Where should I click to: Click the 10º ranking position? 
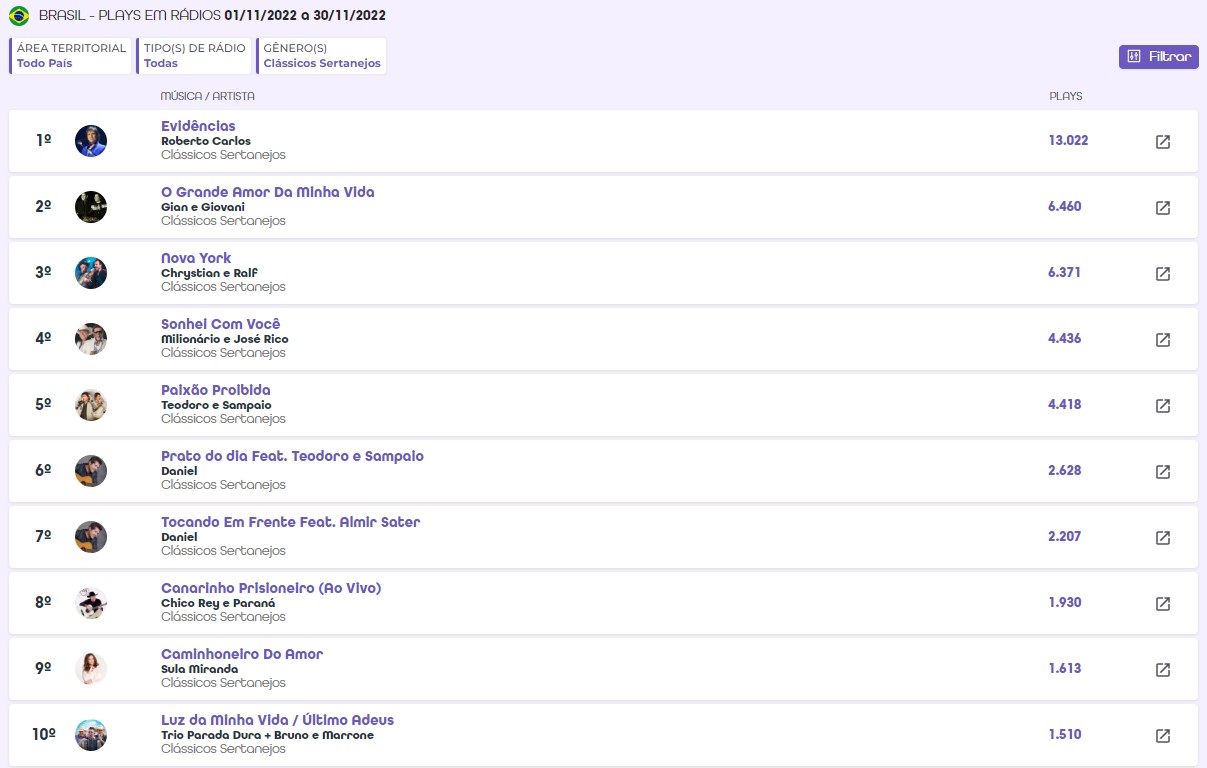[43, 735]
